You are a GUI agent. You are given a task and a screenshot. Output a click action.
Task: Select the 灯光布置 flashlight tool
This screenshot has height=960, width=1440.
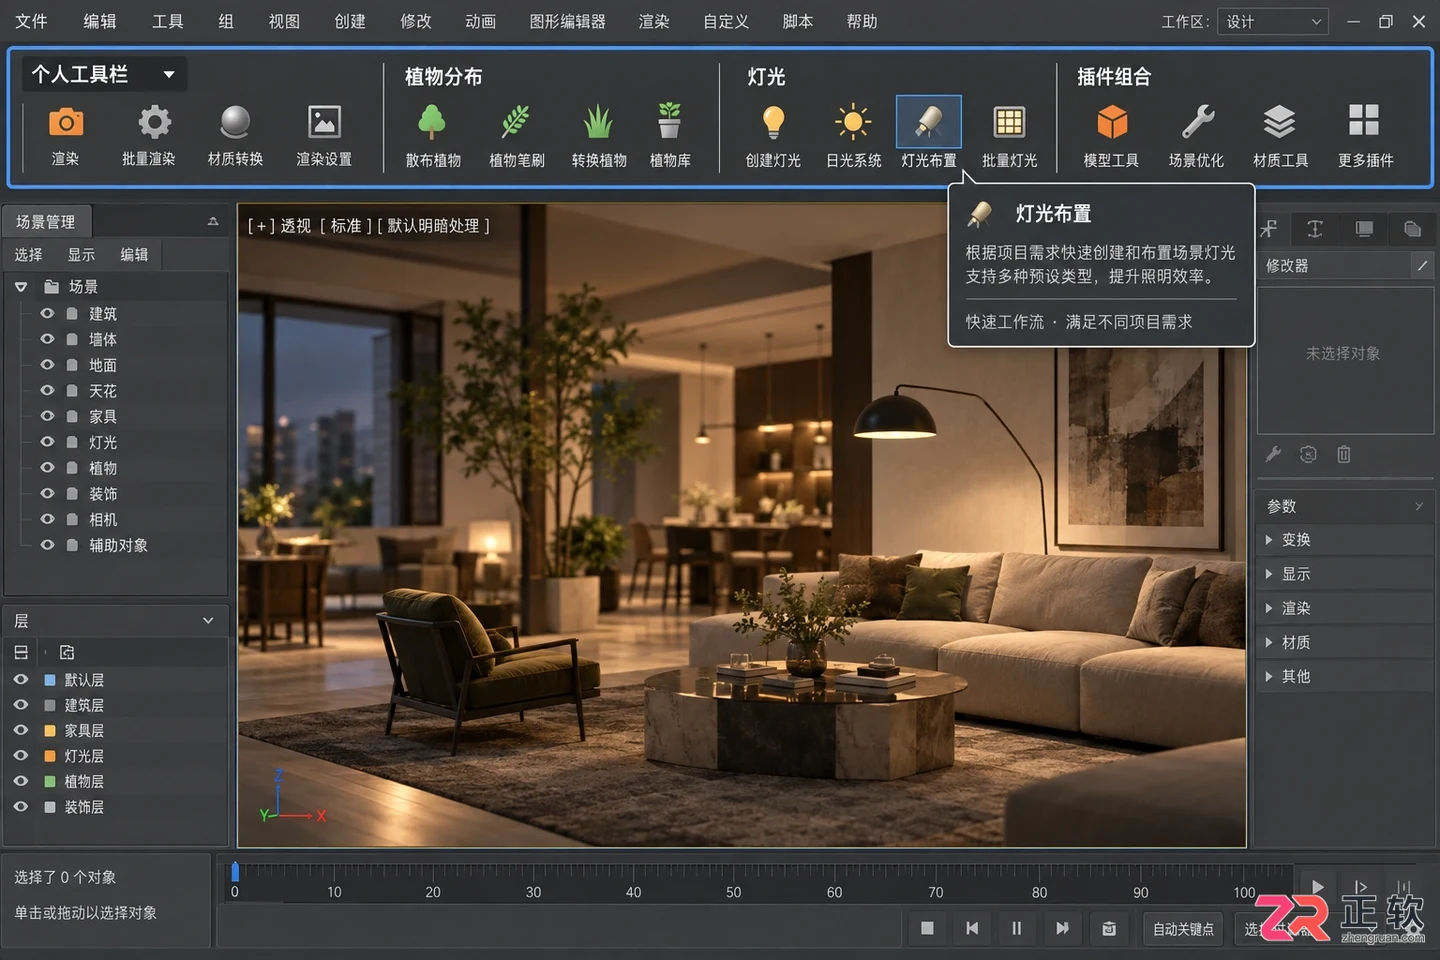pos(929,122)
